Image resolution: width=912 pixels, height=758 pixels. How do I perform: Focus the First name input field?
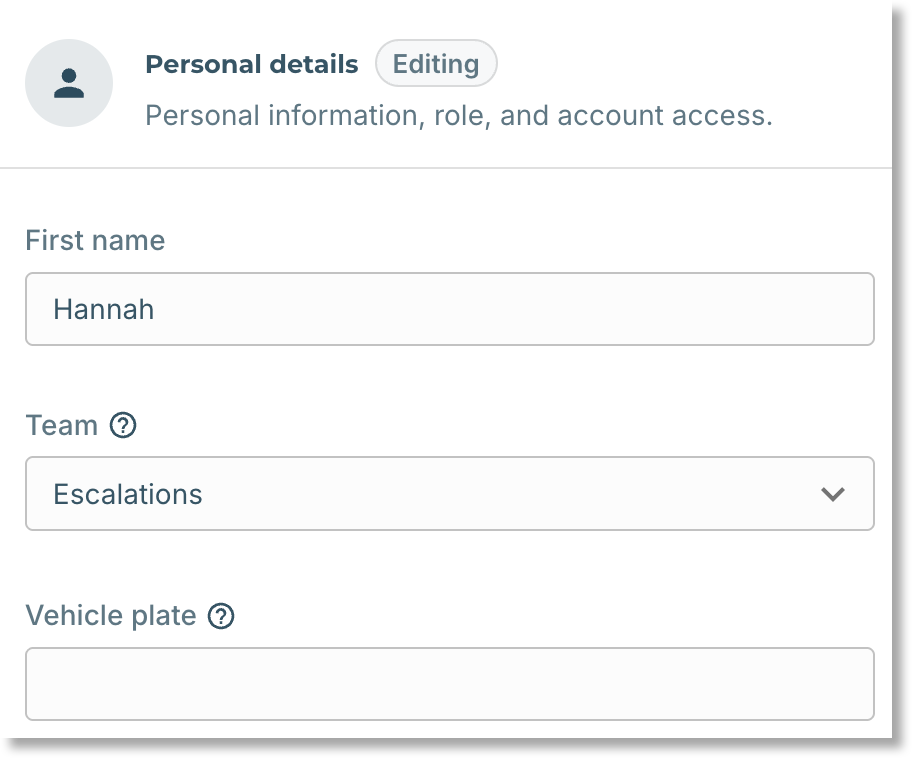[450, 309]
